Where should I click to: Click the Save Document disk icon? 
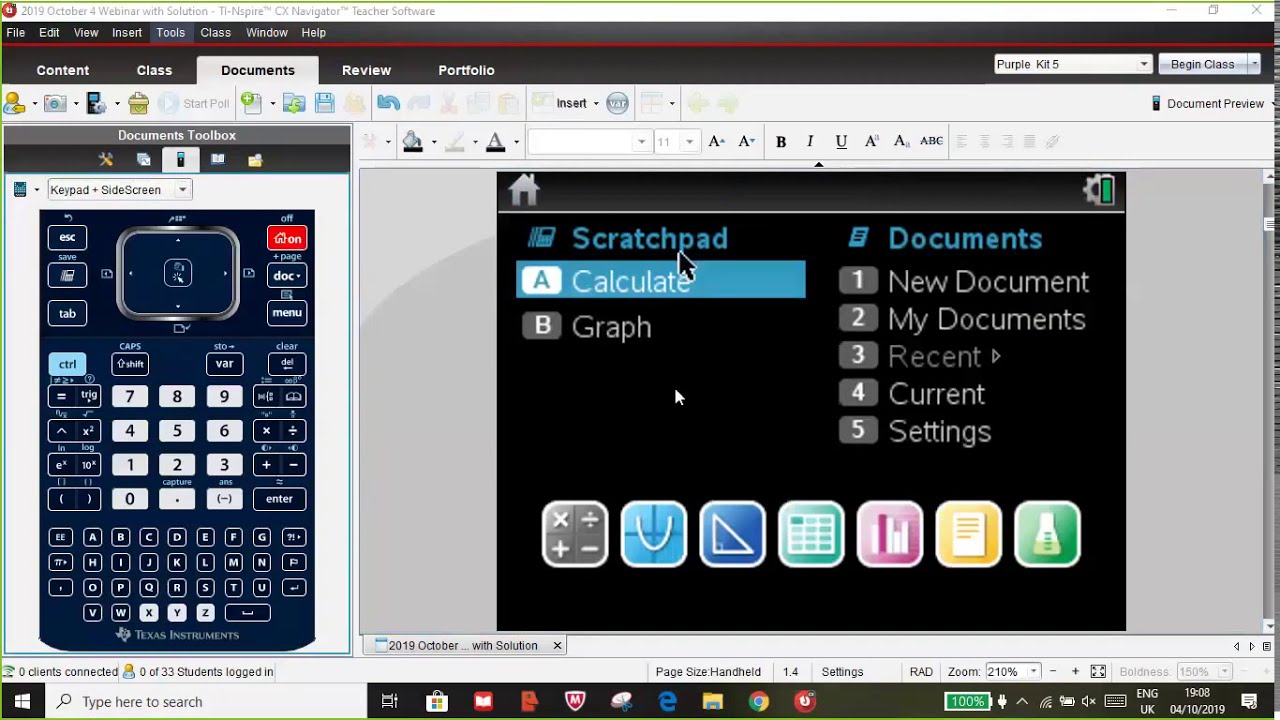coord(324,103)
